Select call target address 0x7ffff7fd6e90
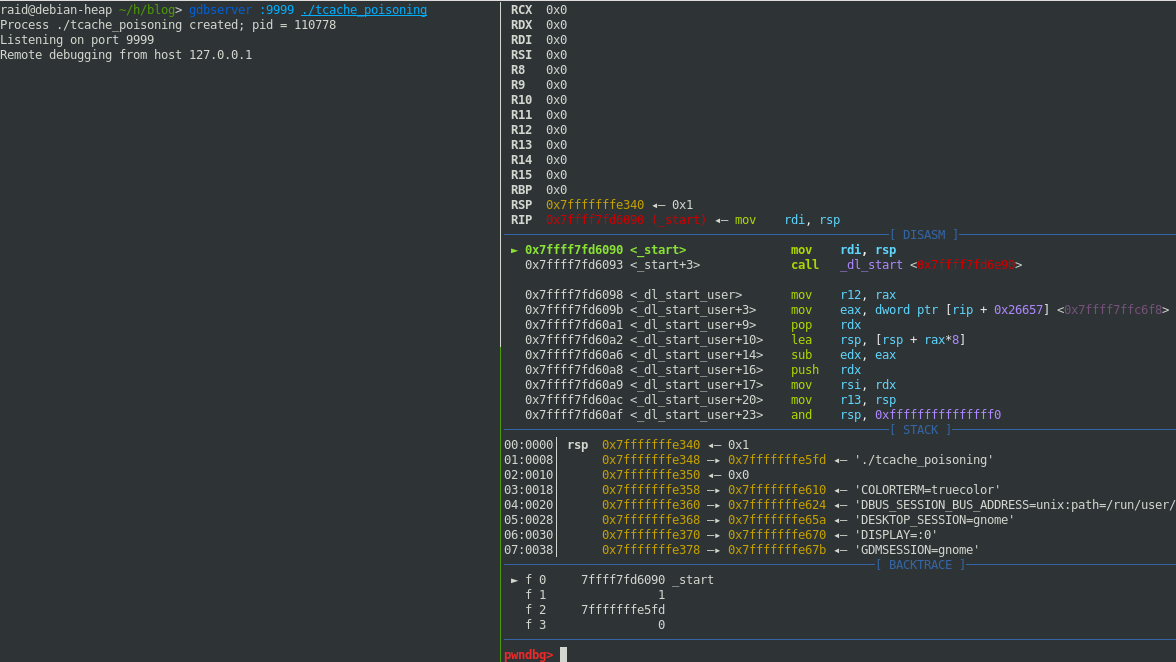 [966, 265]
